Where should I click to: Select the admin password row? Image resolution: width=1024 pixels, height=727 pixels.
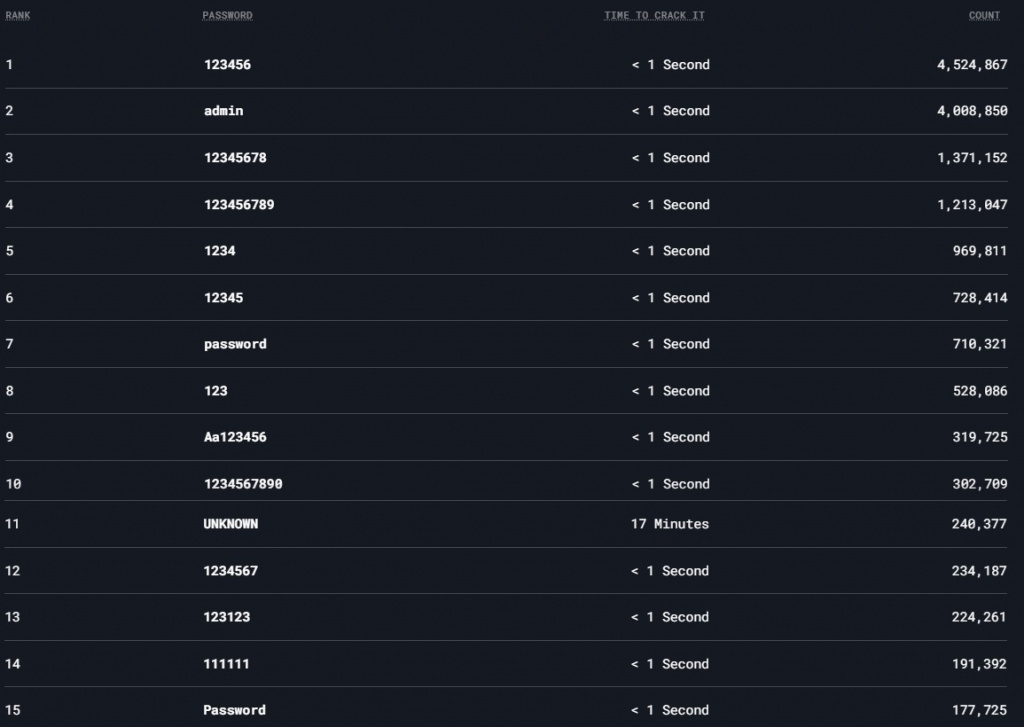[x=223, y=111]
